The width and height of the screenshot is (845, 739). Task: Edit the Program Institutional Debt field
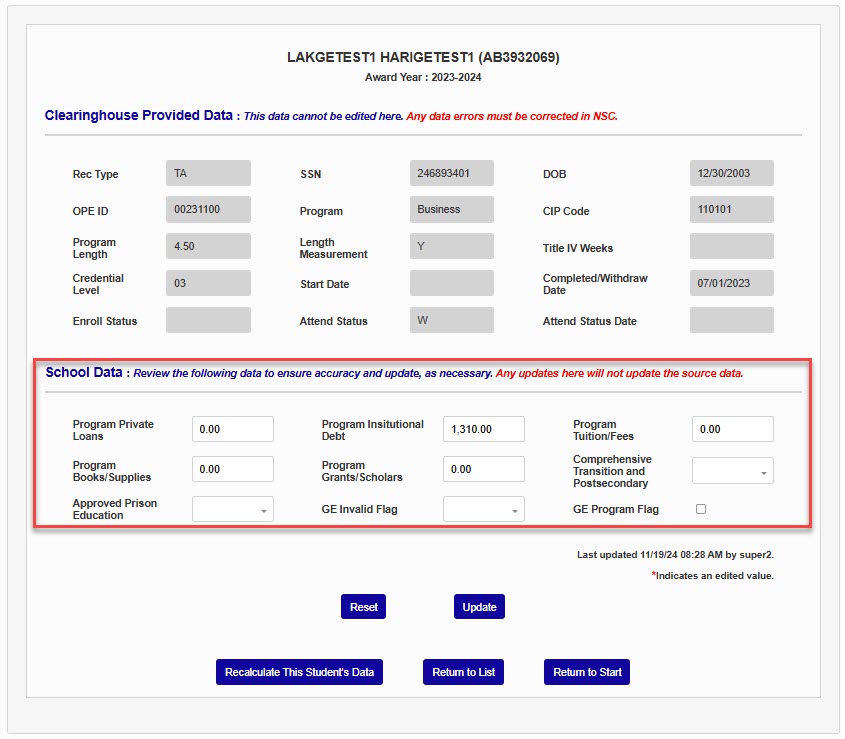point(483,429)
